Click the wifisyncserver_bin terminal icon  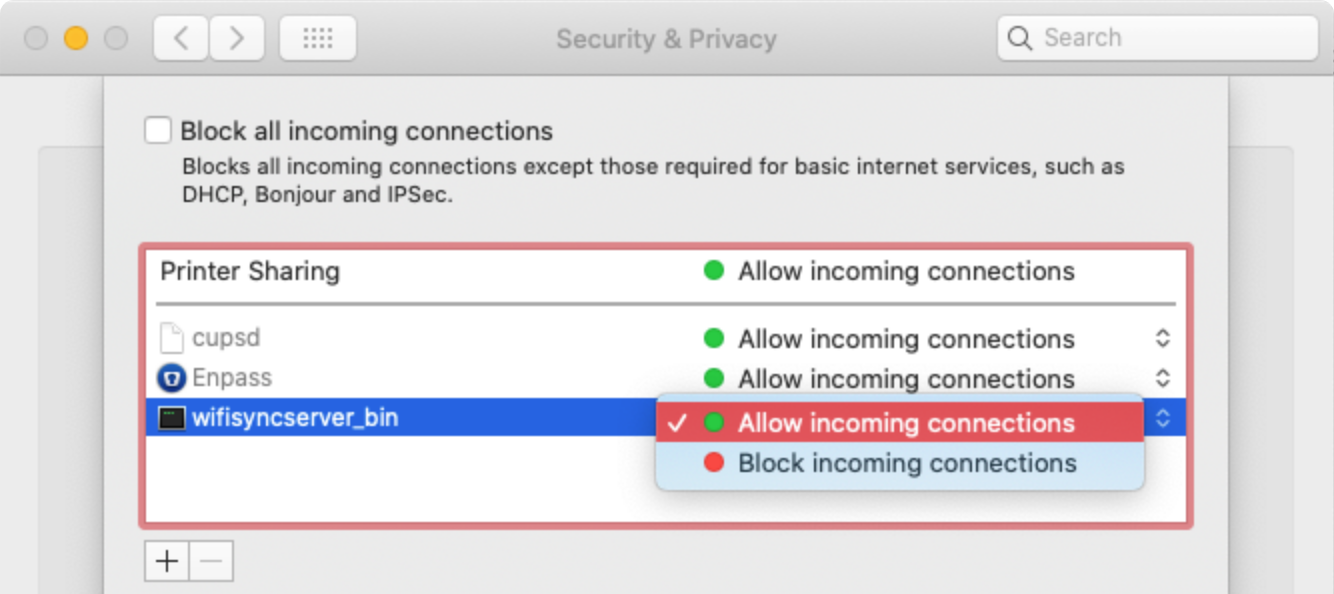172,418
